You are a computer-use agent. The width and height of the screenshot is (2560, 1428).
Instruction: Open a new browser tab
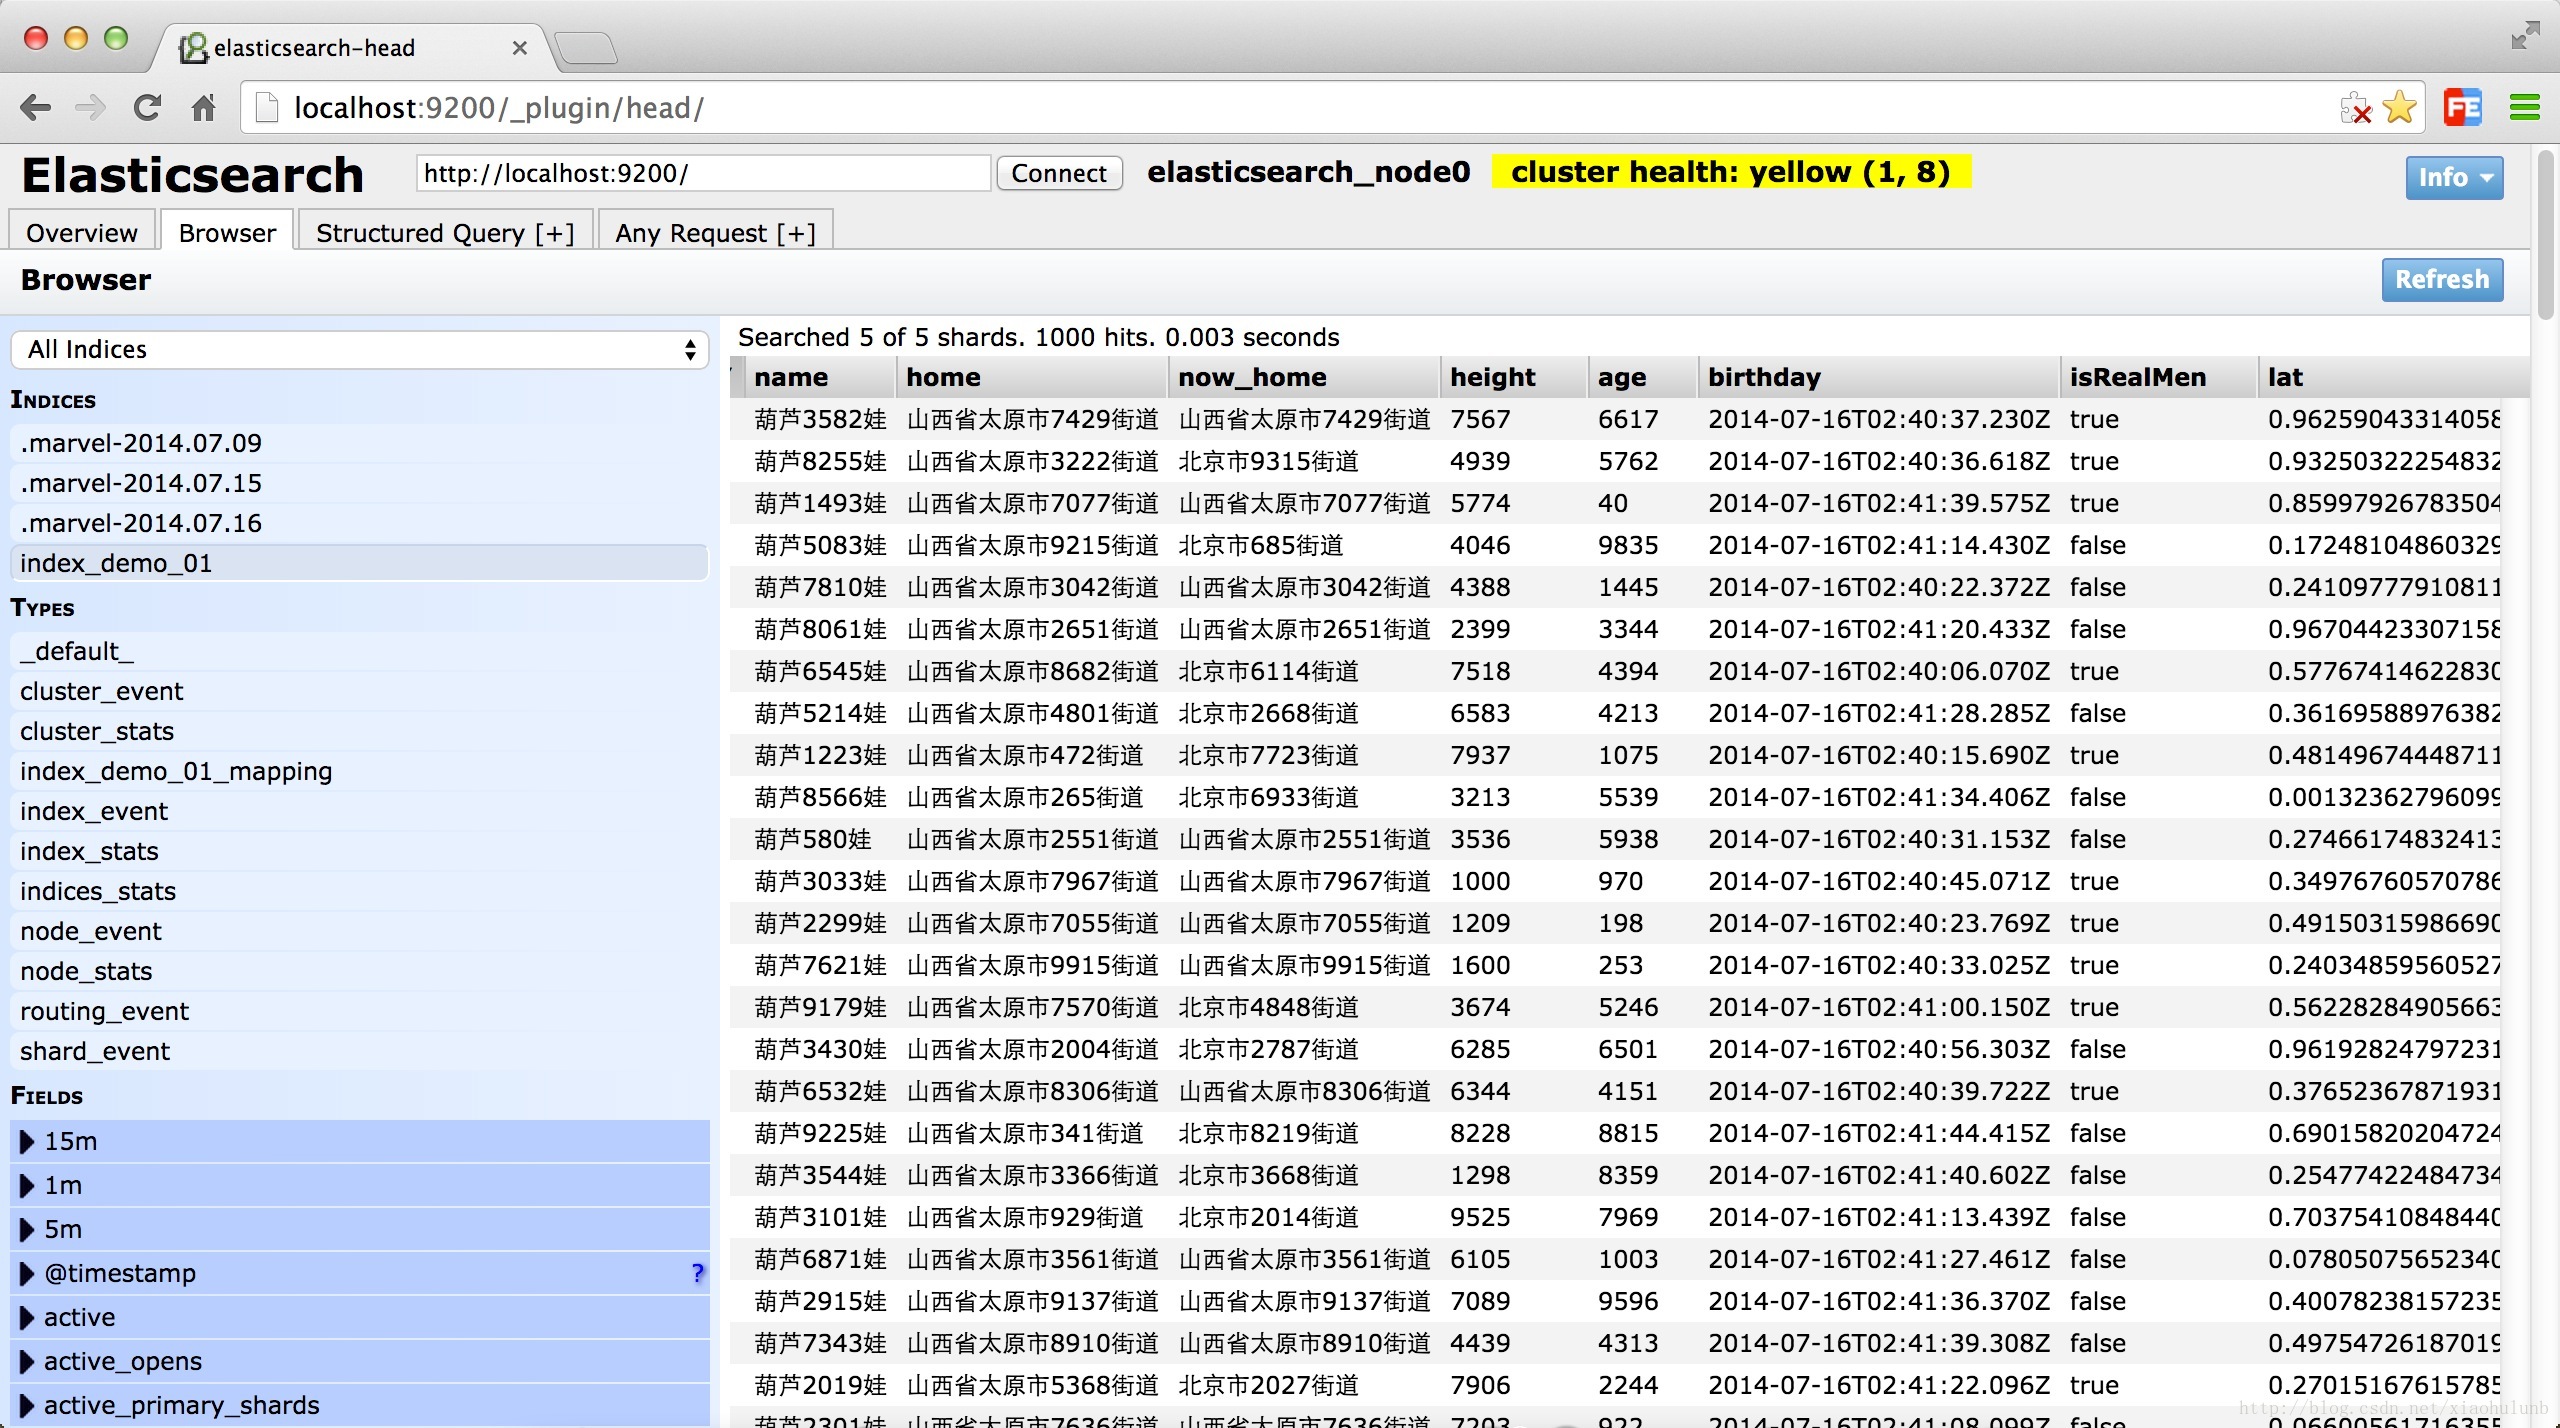tap(586, 47)
